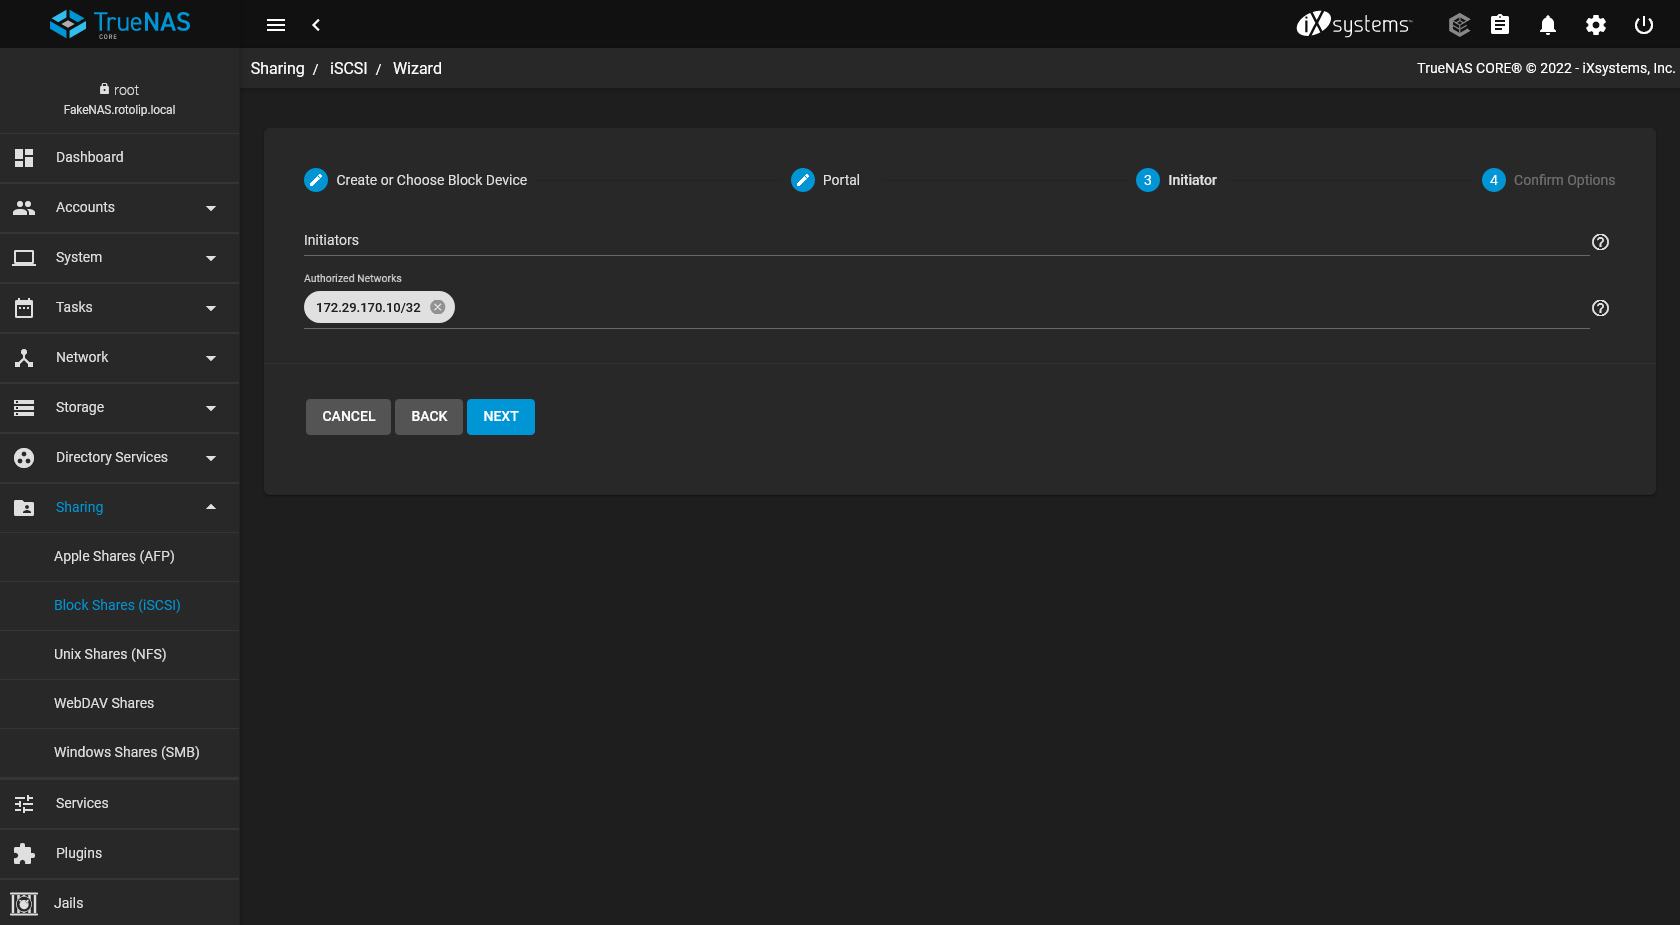1680x925 pixels.
Task: Show help for Authorized Networks field
Action: [x=1600, y=308]
